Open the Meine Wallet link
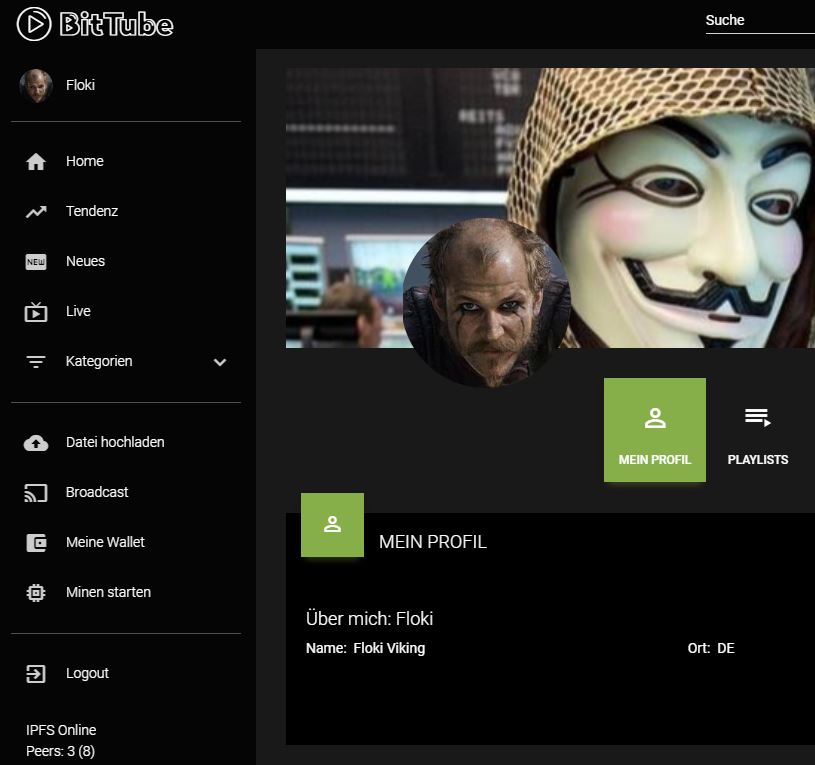Viewport: 815px width, 765px height. pyautogui.click(x=105, y=542)
